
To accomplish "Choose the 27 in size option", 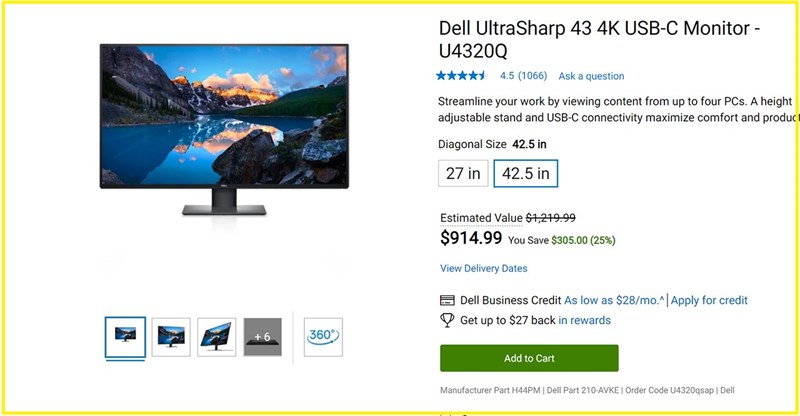I will tap(463, 174).
